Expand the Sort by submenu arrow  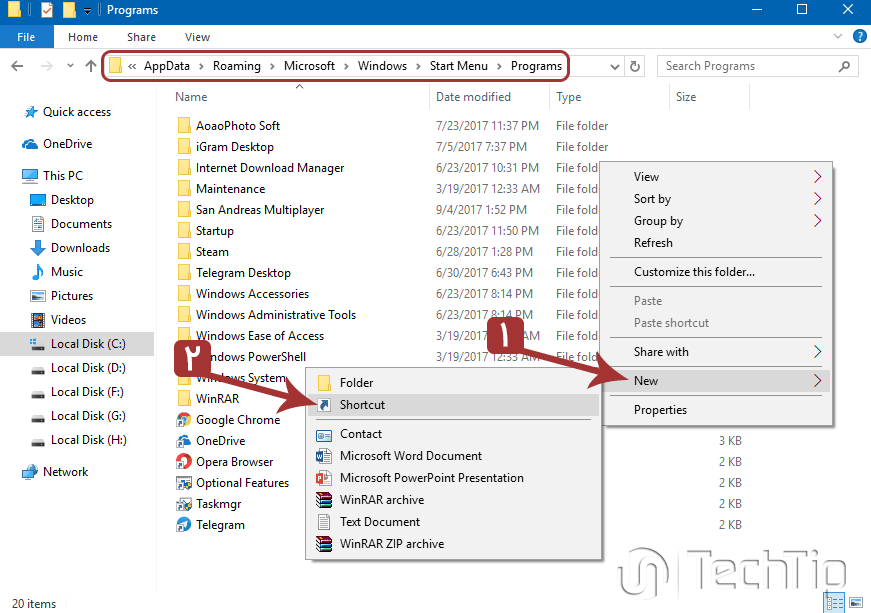(817, 199)
